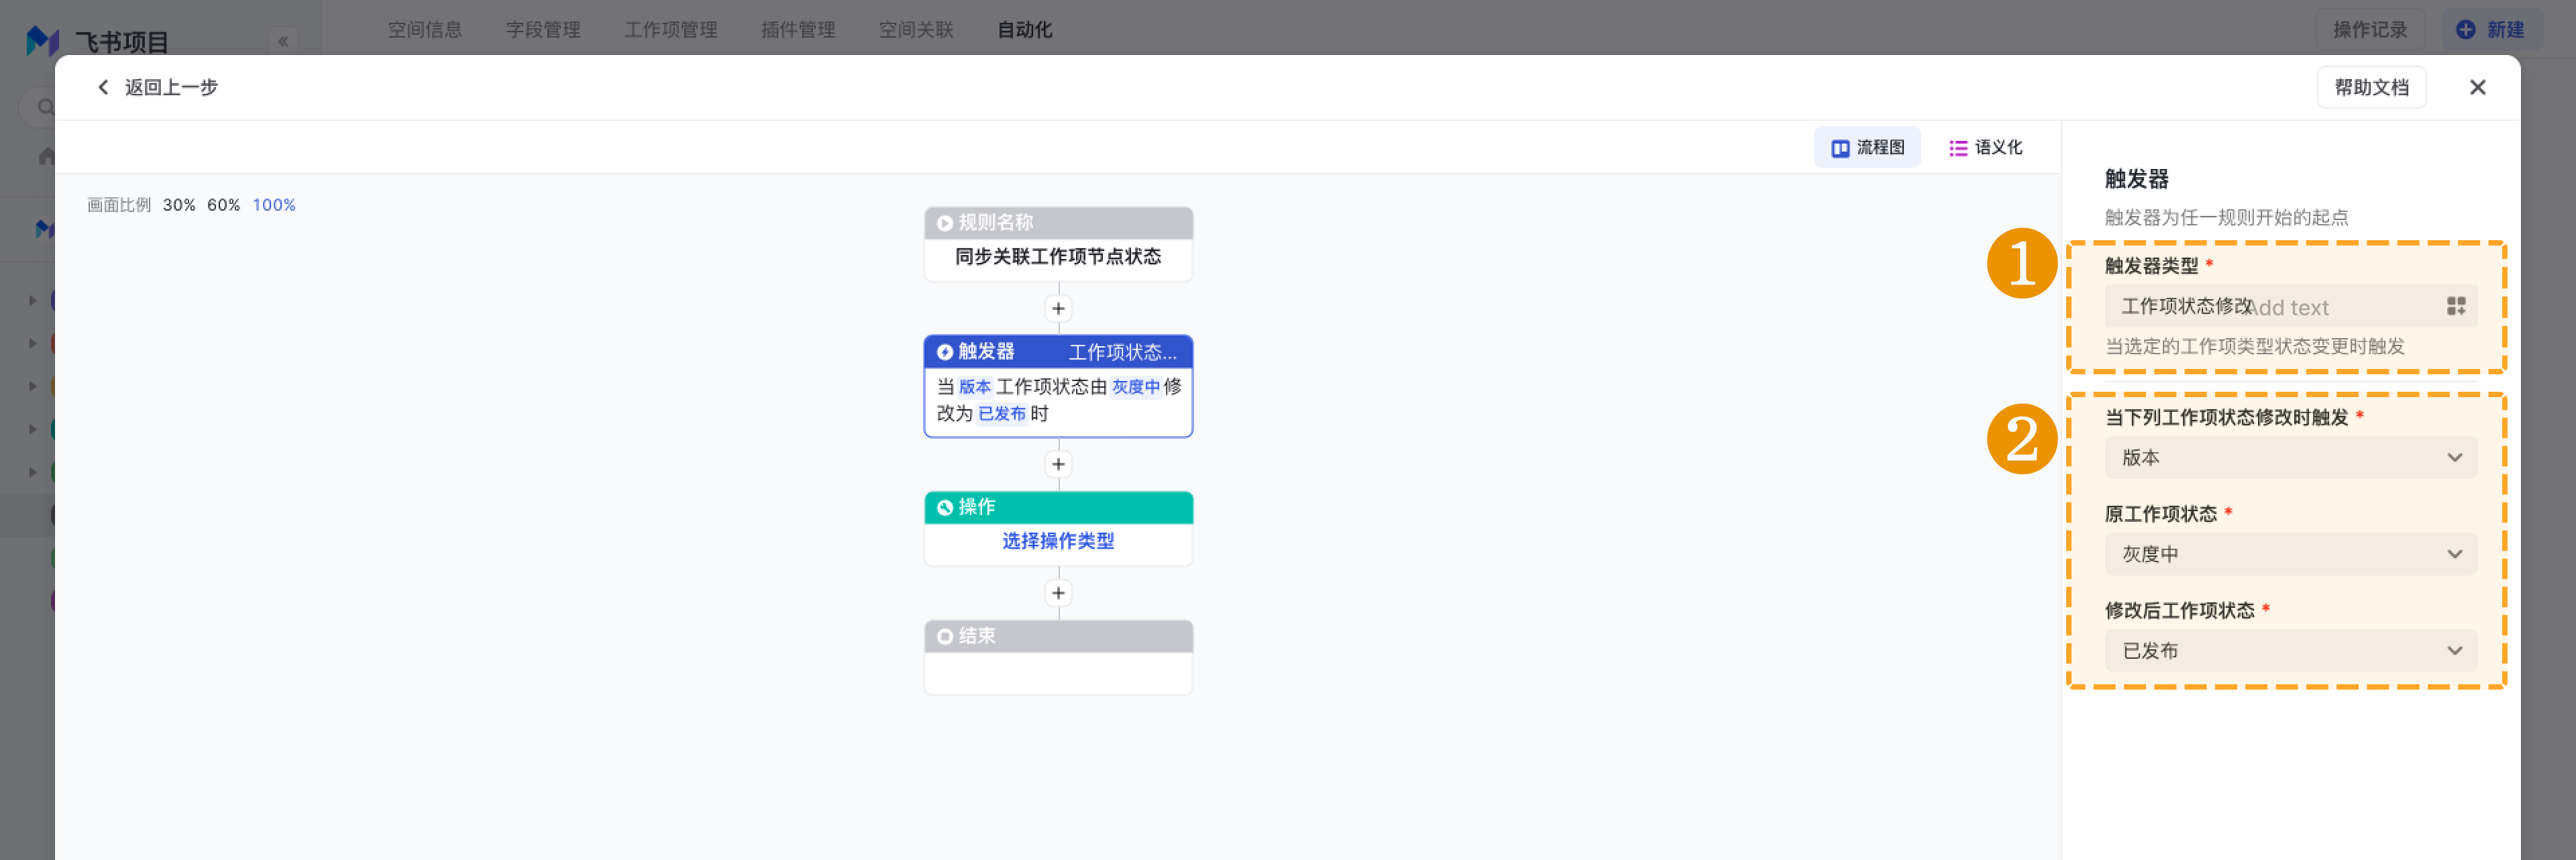Set canvas zoom to 30%

click(179, 205)
